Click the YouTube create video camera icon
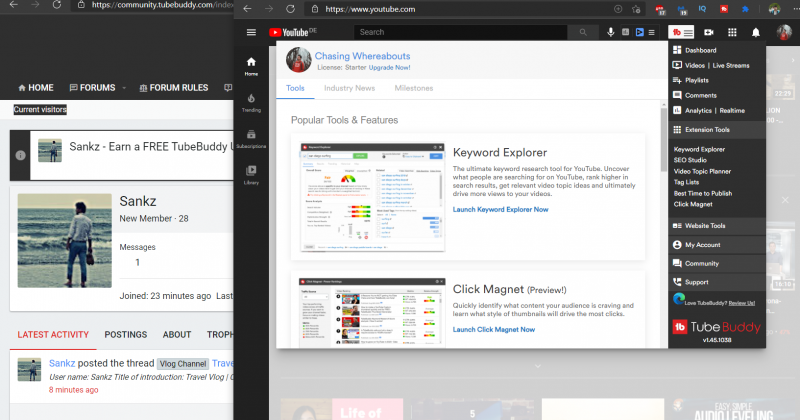 [708, 32]
